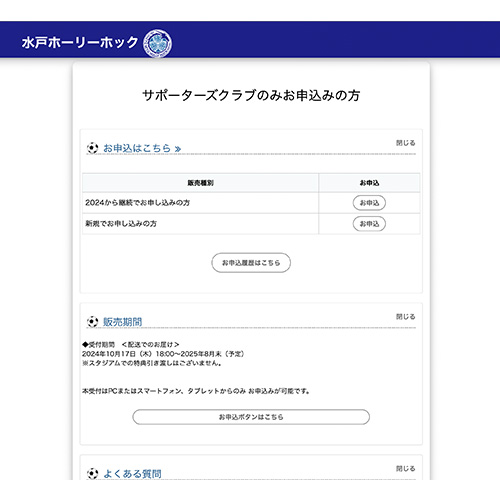Image resolution: width=500 pixels, height=500 pixels.
Task: Select the 販売種別 table column header
Action: 200,183
